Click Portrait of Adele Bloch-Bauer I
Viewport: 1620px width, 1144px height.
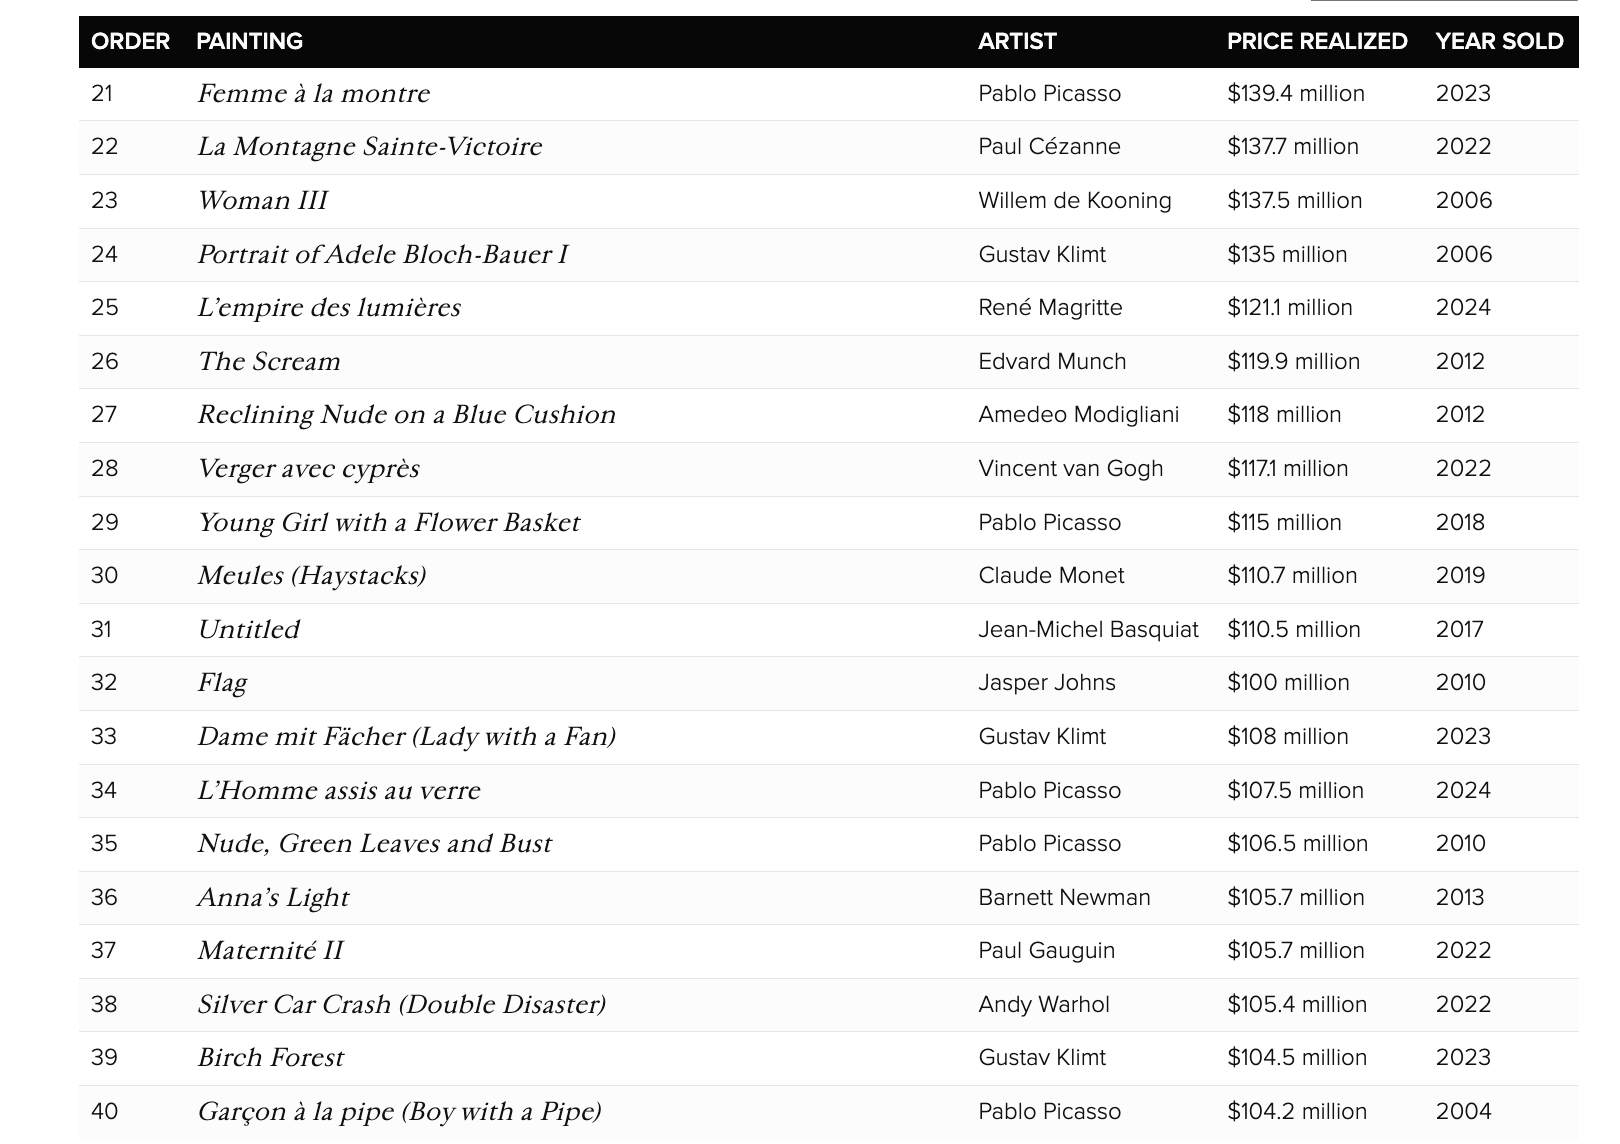(x=382, y=255)
